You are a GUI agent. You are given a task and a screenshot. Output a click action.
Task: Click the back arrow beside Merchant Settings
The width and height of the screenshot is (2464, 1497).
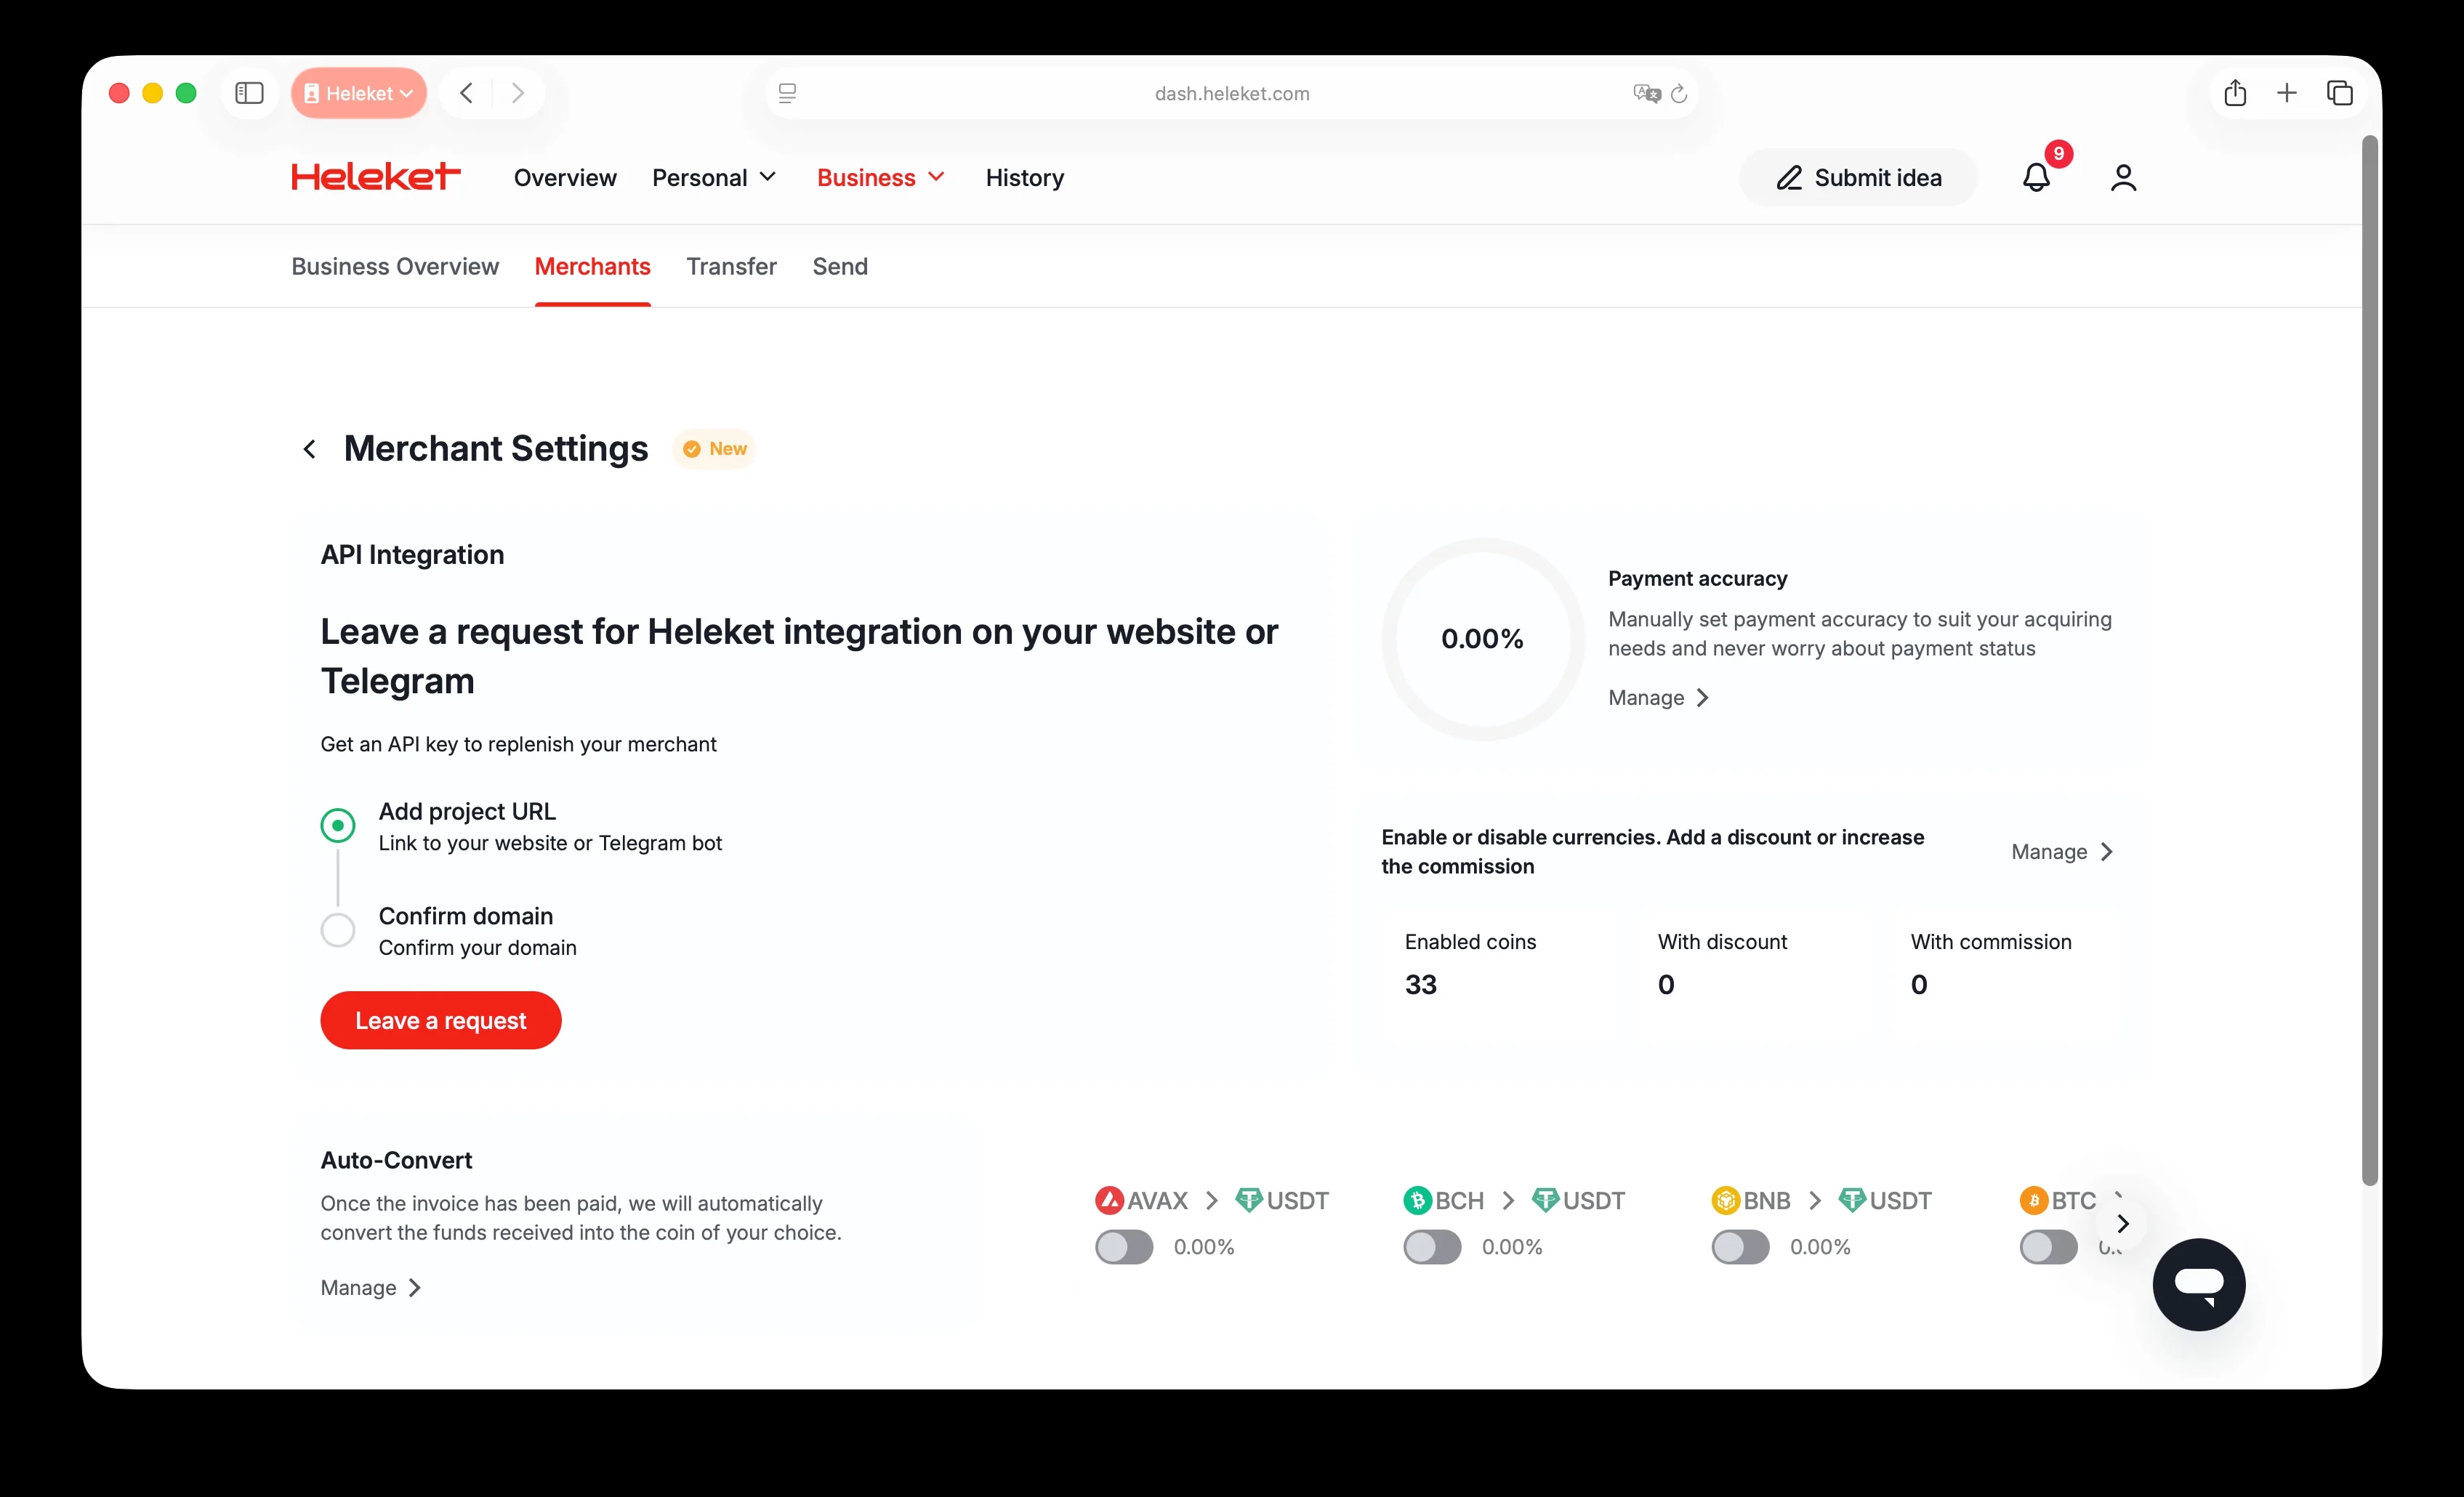310,449
